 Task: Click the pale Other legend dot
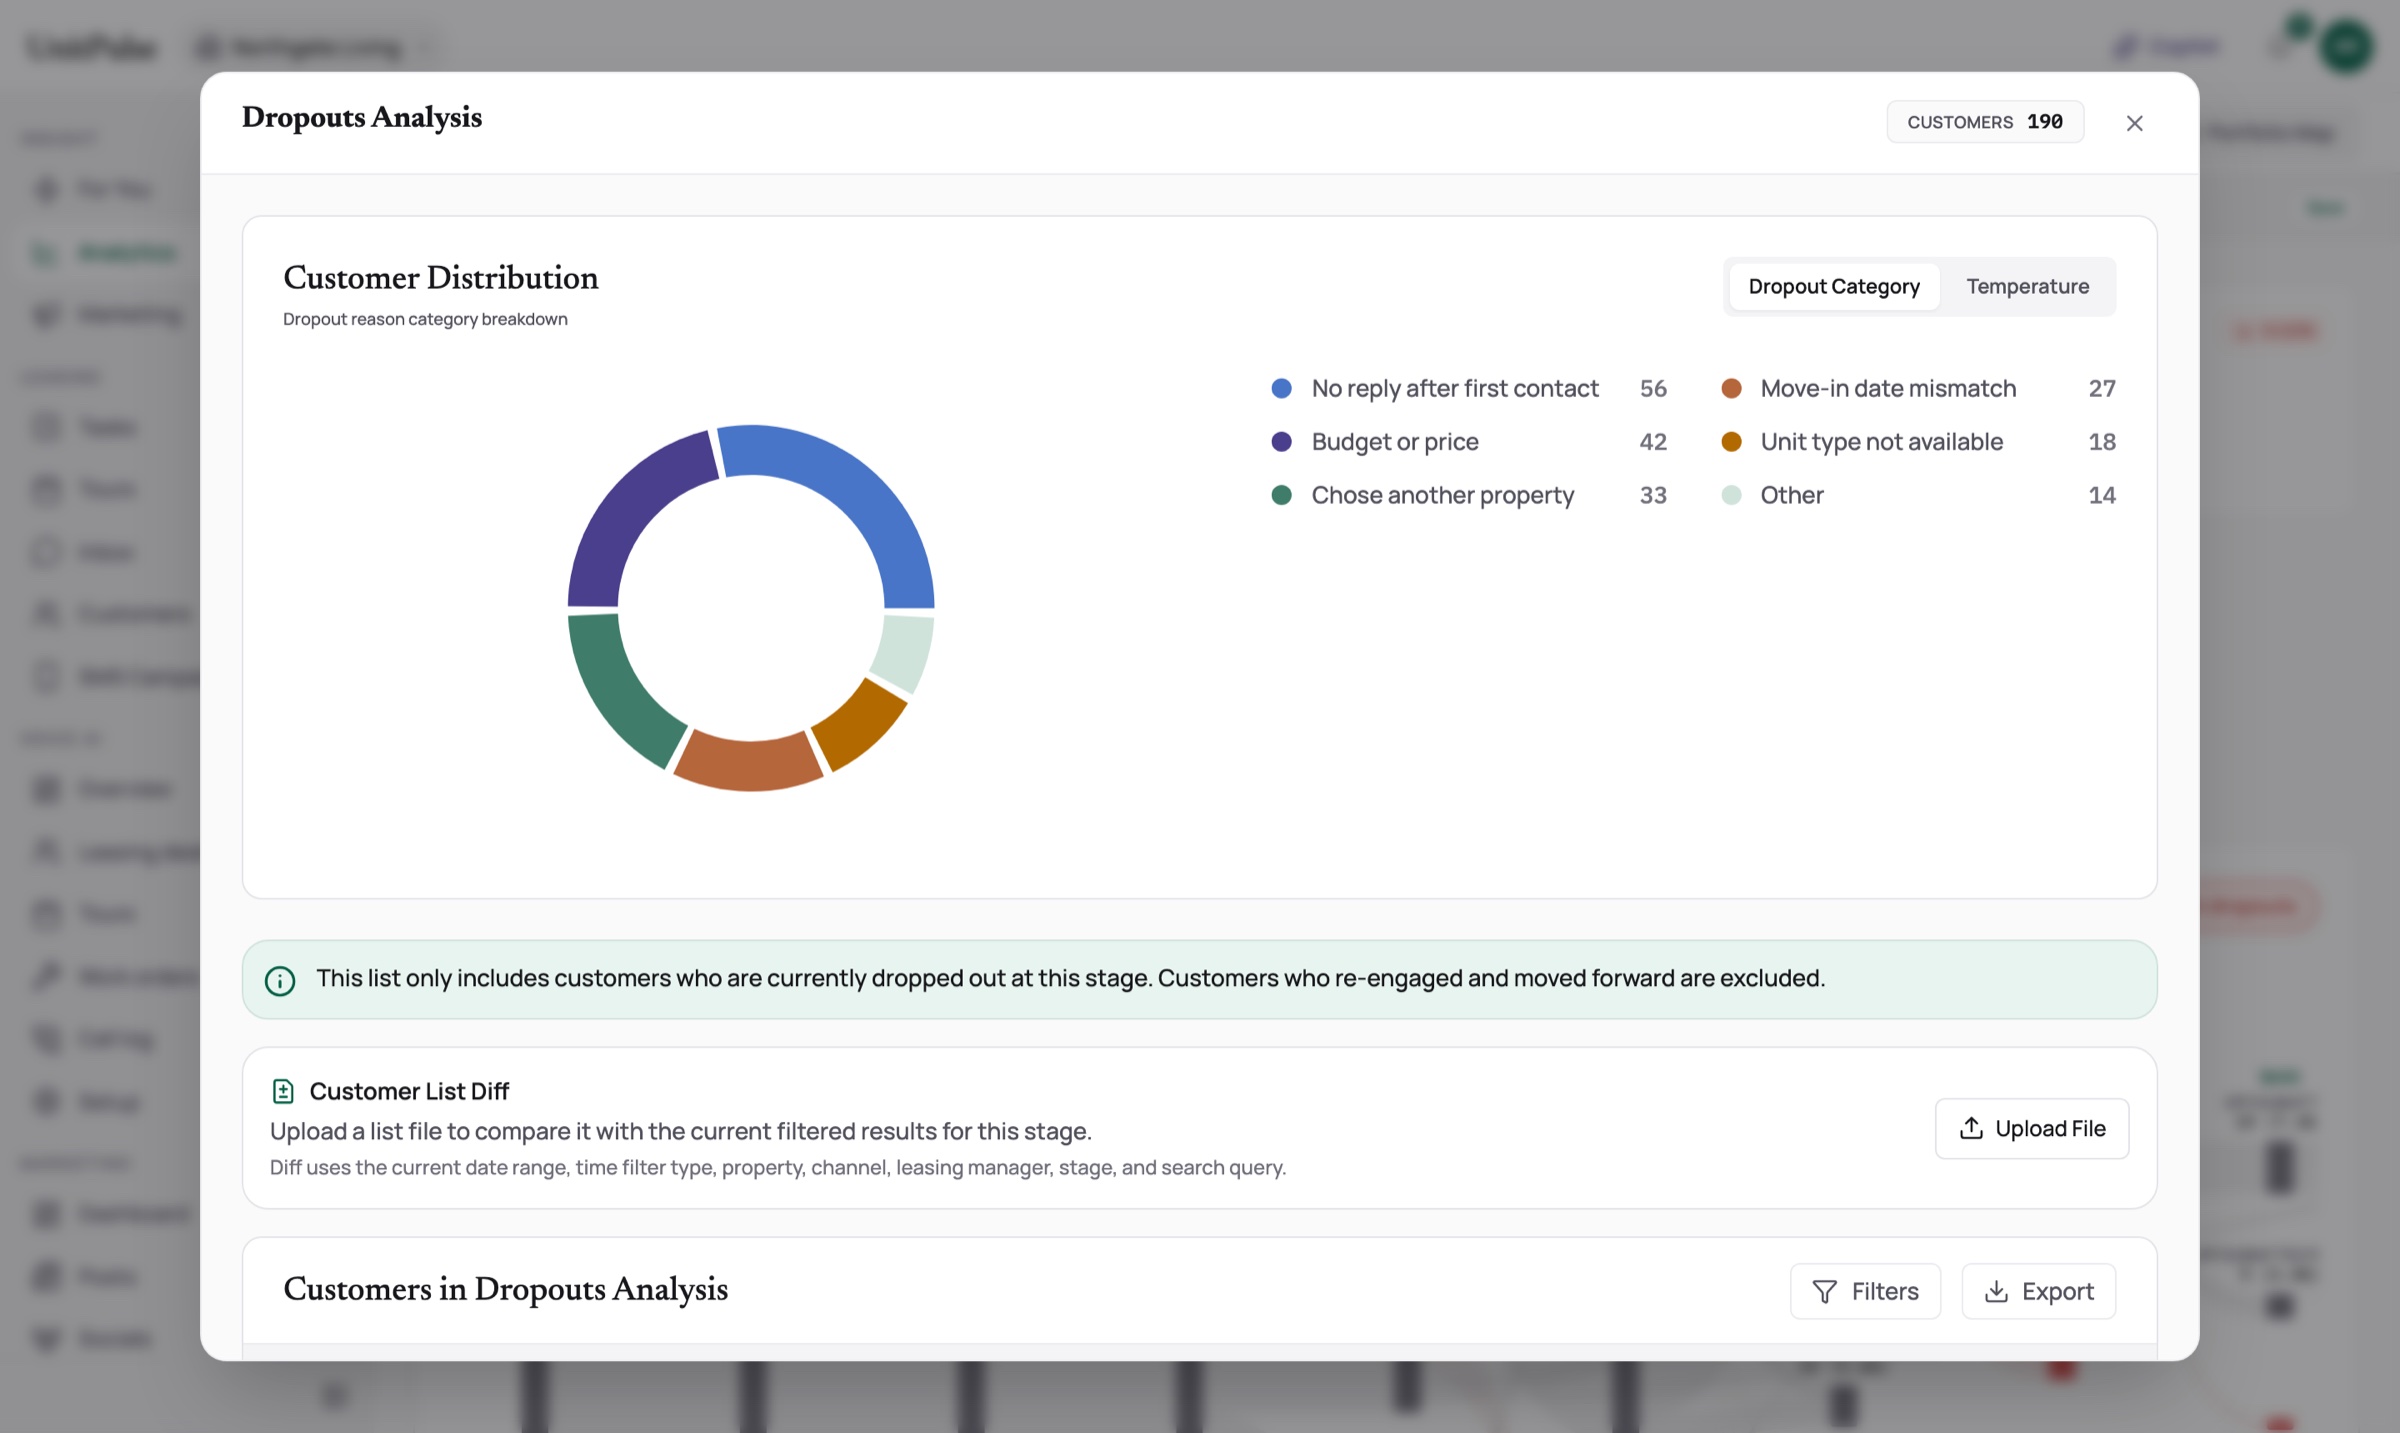1731,495
